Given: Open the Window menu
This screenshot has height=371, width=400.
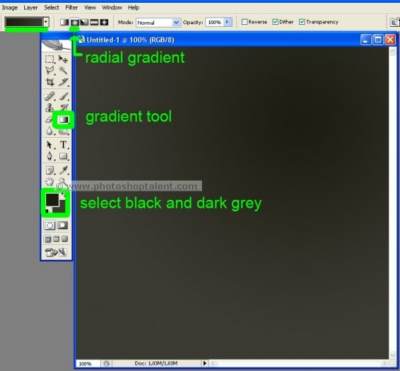Looking at the screenshot, I should 112,7.
